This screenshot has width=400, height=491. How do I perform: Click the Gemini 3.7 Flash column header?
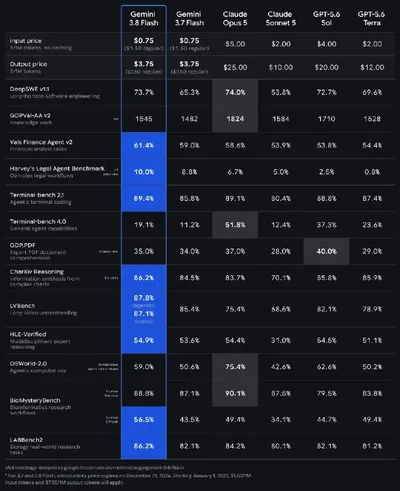[189, 19]
